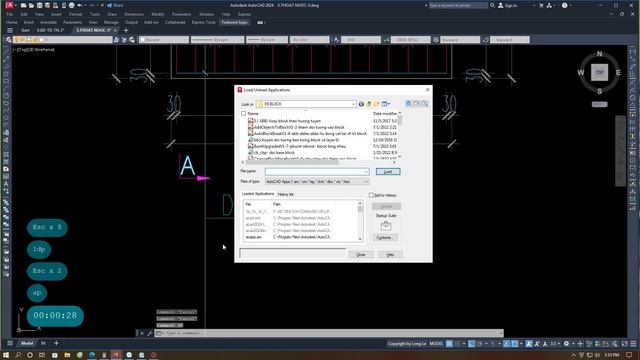Open the status bar customization menu icon
Viewport: 640px width, 360px height.
coord(633,344)
